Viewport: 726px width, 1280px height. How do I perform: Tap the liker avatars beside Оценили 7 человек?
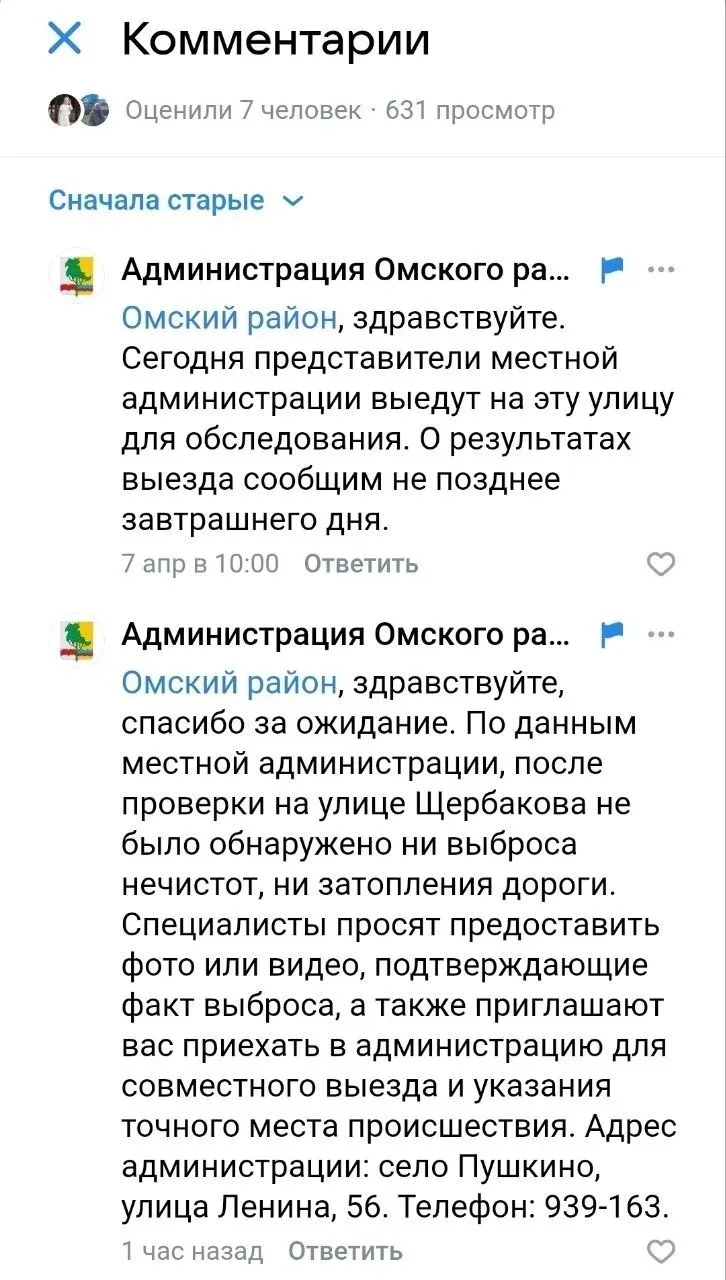78,110
